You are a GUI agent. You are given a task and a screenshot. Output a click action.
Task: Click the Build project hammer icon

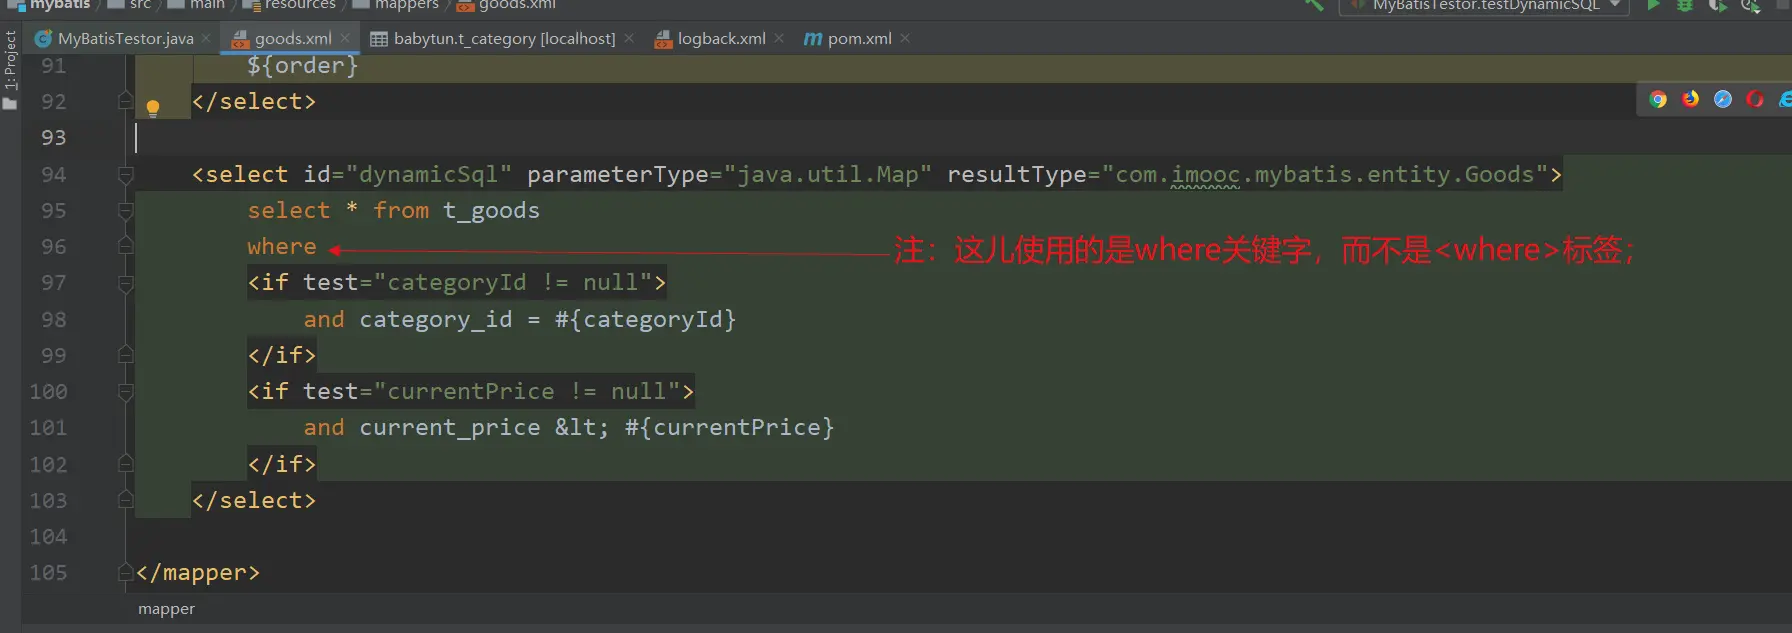pos(1314,5)
